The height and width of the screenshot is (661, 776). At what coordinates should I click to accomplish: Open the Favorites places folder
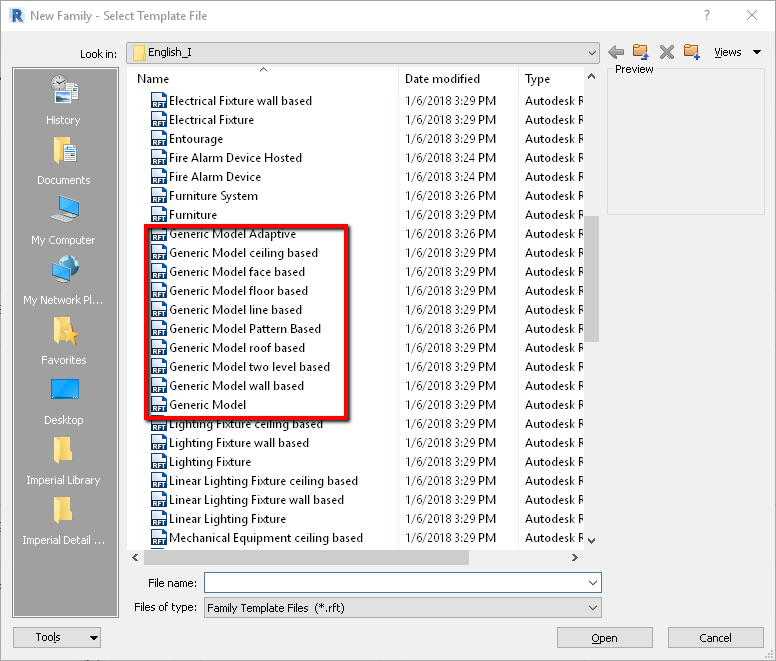[x=65, y=340]
